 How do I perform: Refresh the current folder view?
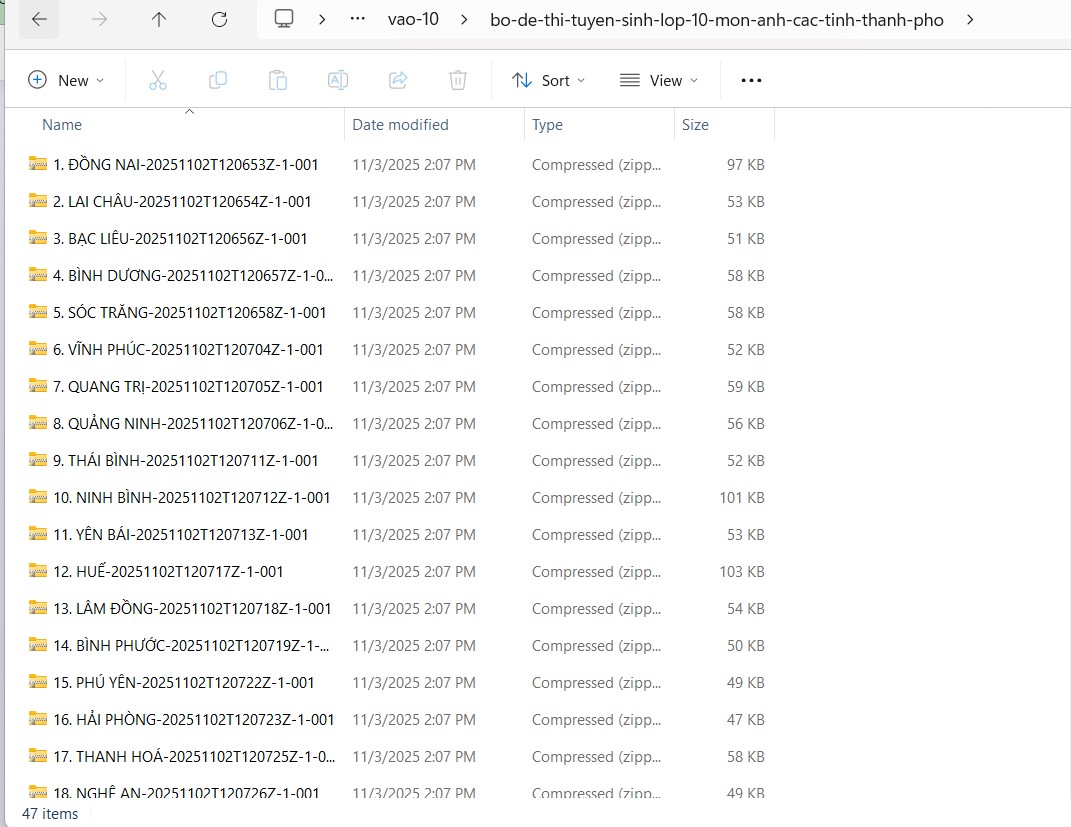(219, 20)
